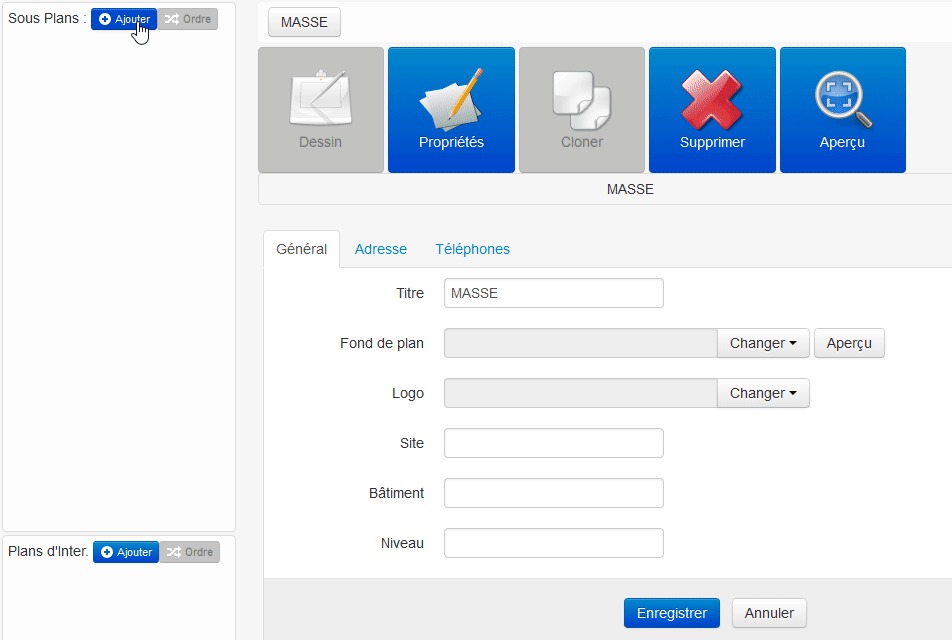Switch to the Adresse tab
This screenshot has width=952, height=640.
[380, 249]
